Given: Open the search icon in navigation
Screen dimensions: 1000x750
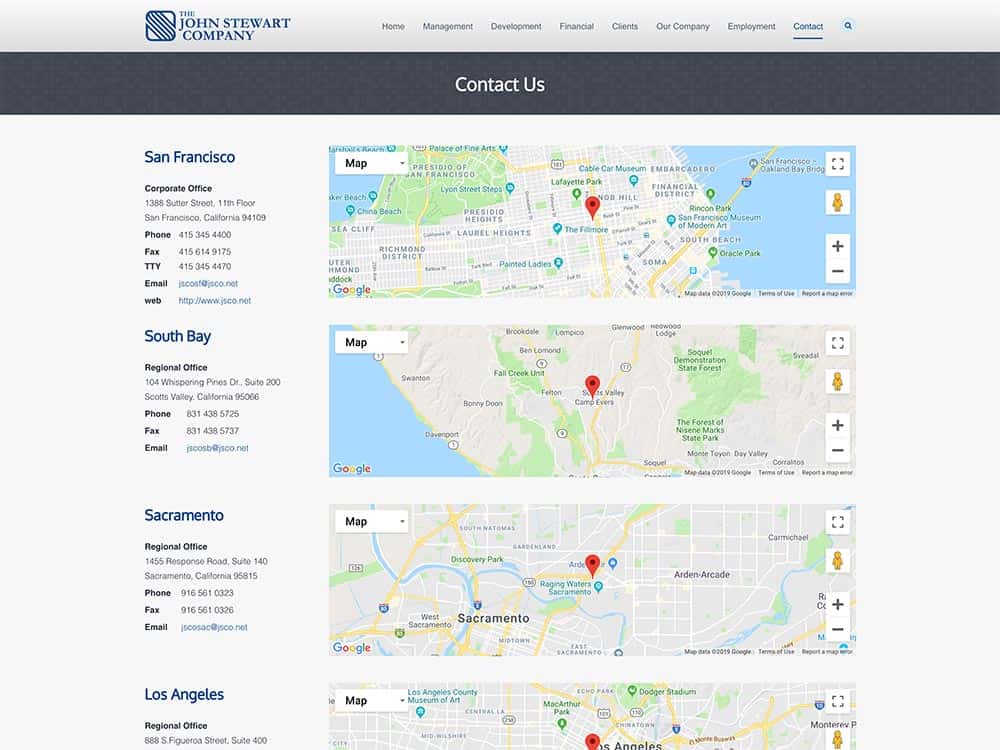Looking at the screenshot, I should click(x=848, y=26).
